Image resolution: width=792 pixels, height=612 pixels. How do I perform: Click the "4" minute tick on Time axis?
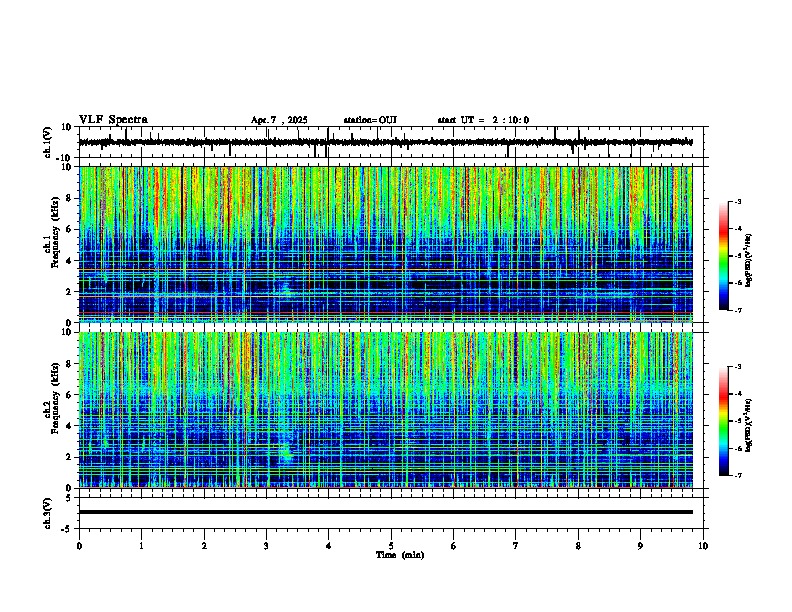(329, 546)
